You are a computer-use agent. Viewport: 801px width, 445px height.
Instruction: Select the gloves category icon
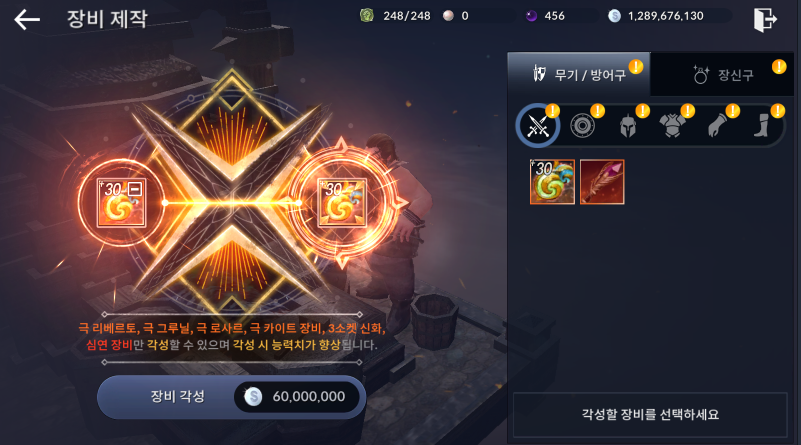click(717, 126)
